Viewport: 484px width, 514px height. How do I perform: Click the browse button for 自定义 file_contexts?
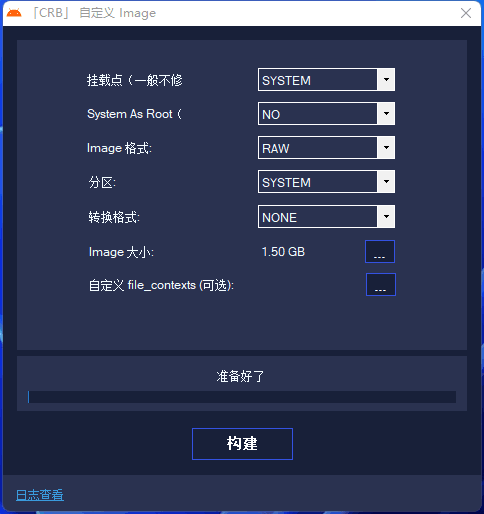(381, 284)
